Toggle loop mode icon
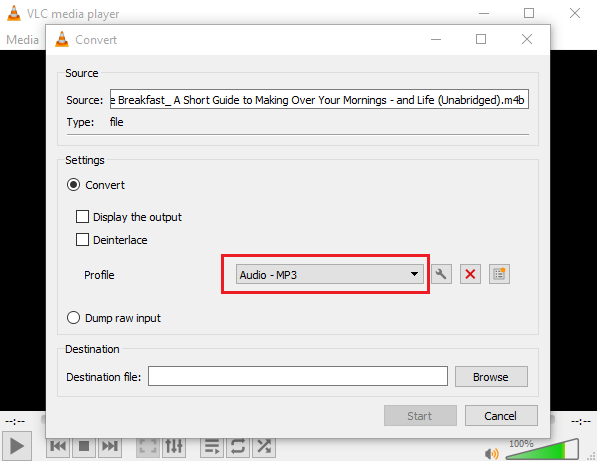 tap(238, 446)
